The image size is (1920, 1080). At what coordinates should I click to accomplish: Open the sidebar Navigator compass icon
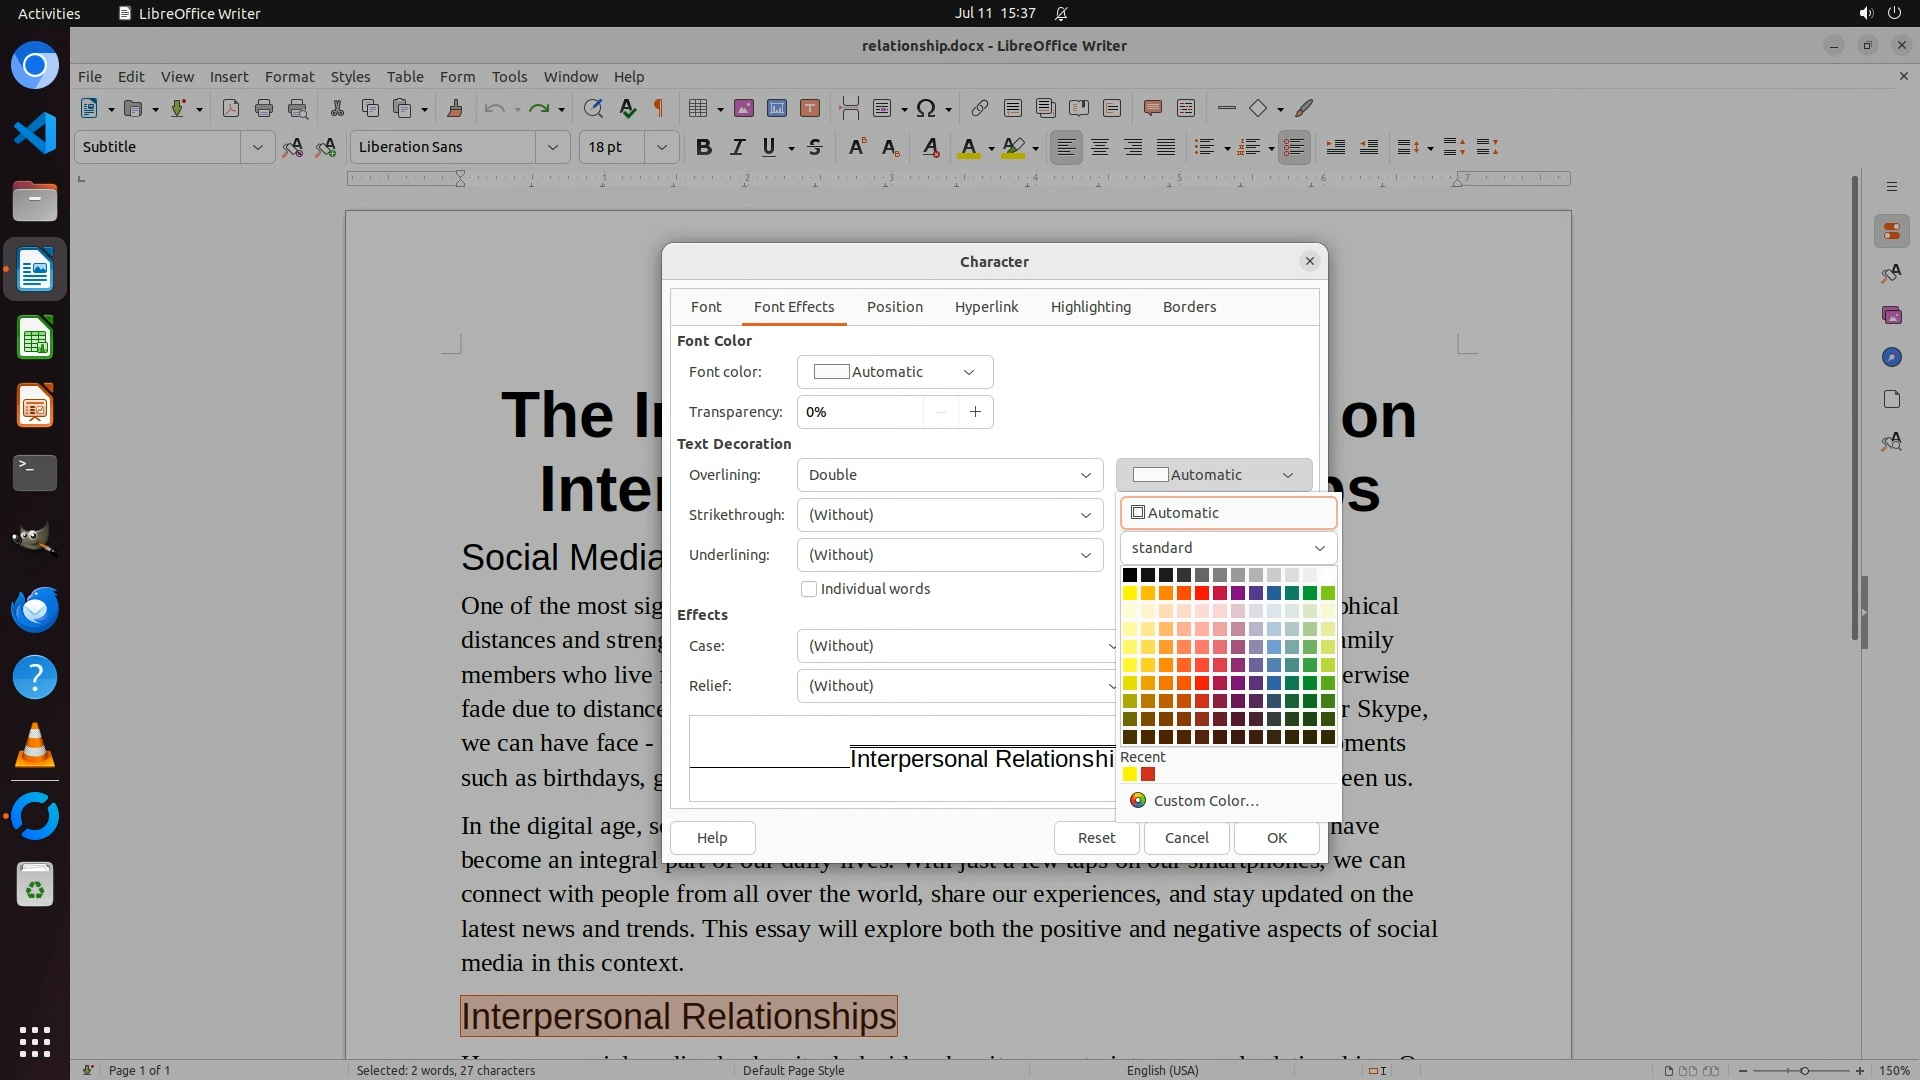tap(1891, 357)
